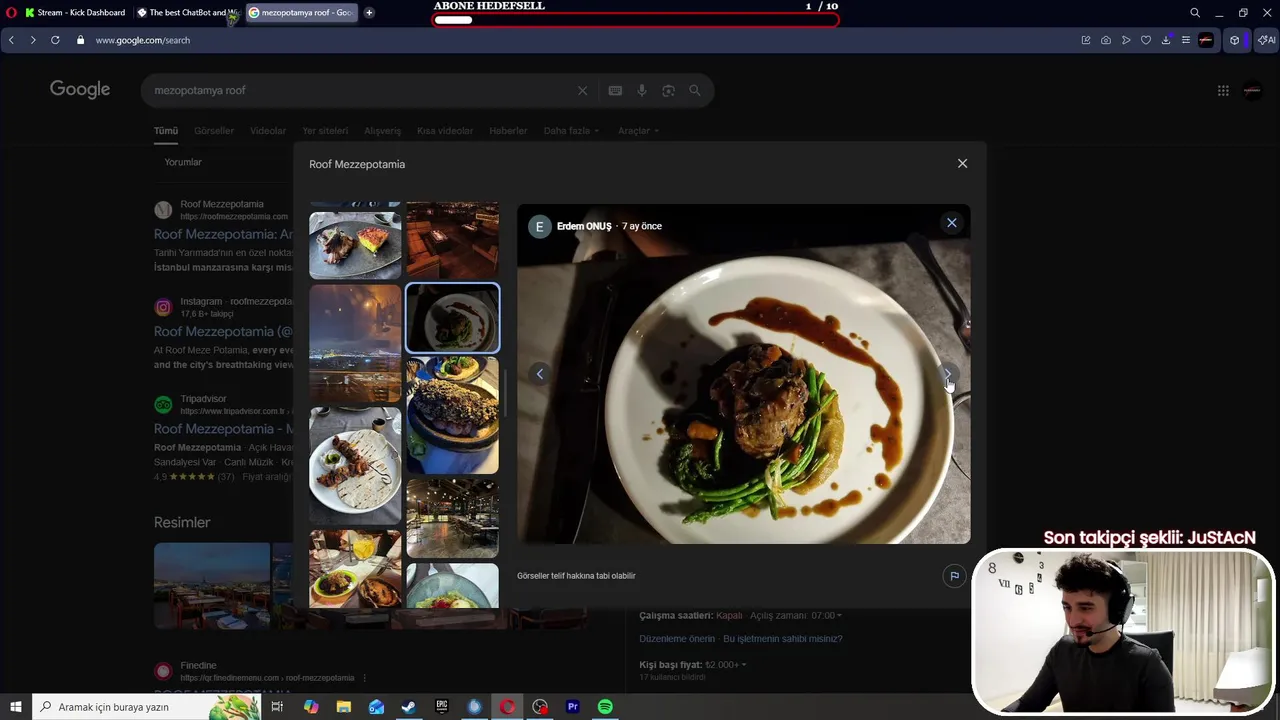Open Spotify from the taskbar
Screen dimensions: 1280x720
tap(605, 707)
